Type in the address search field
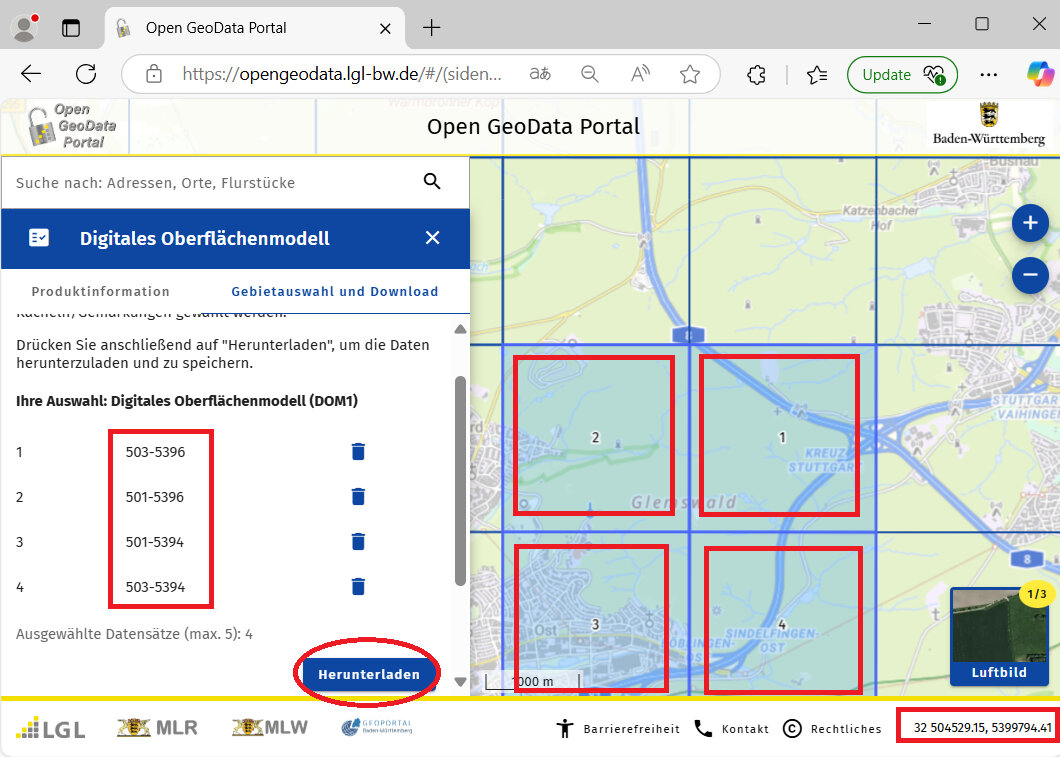The height and width of the screenshot is (757, 1060). (x=200, y=183)
